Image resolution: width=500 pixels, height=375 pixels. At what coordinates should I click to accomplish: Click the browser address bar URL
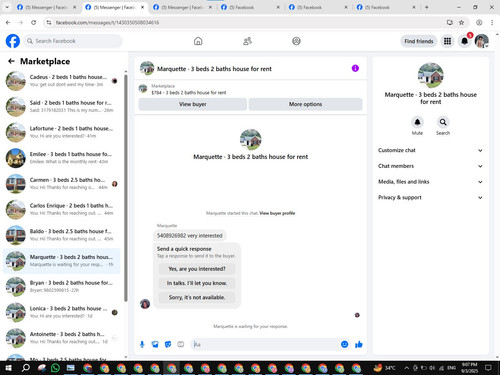[x=107, y=22]
